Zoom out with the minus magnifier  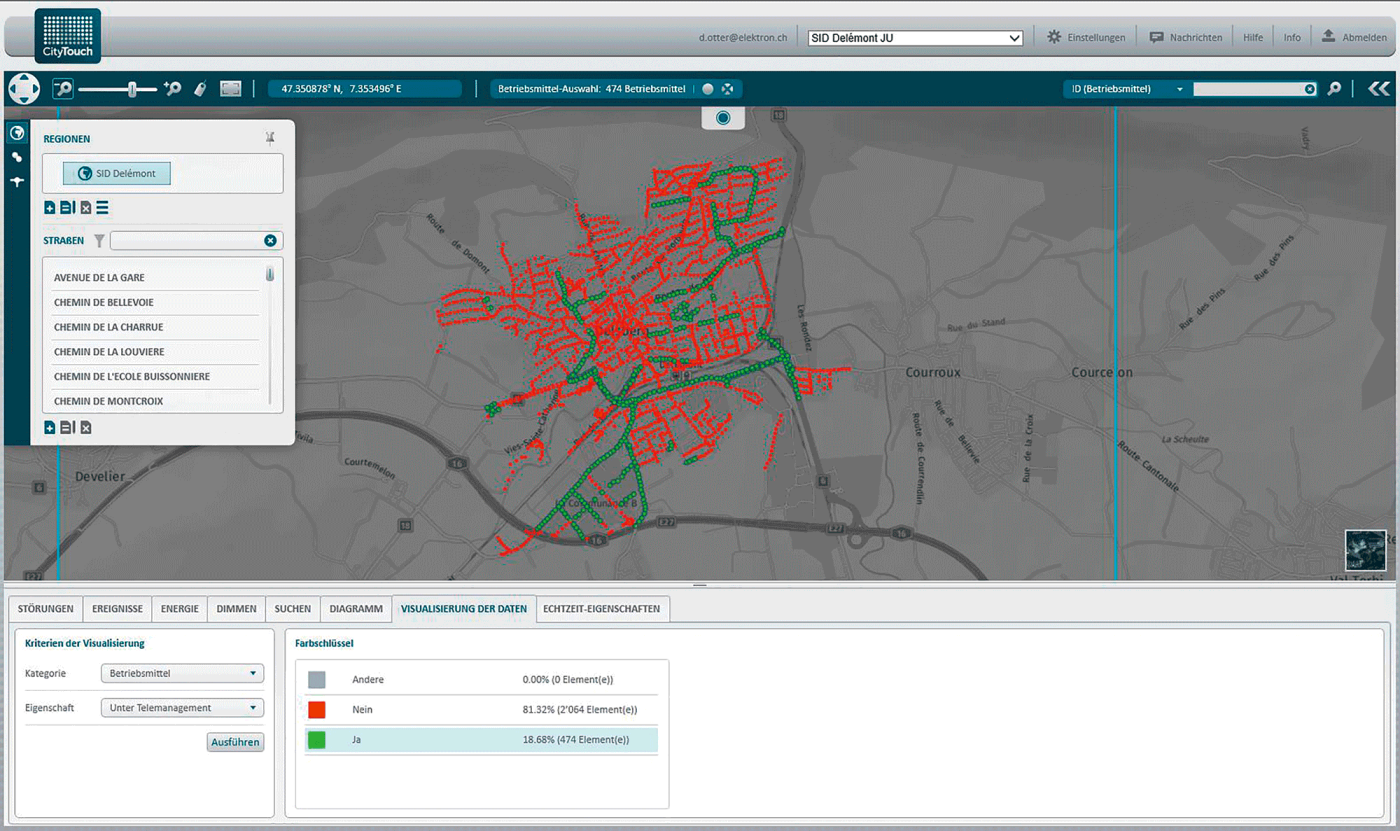(63, 89)
